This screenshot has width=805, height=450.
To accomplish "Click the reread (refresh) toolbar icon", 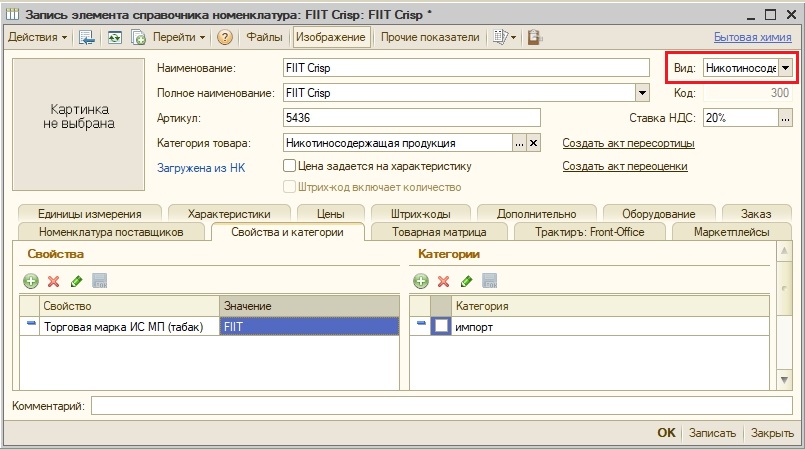I will pos(114,37).
